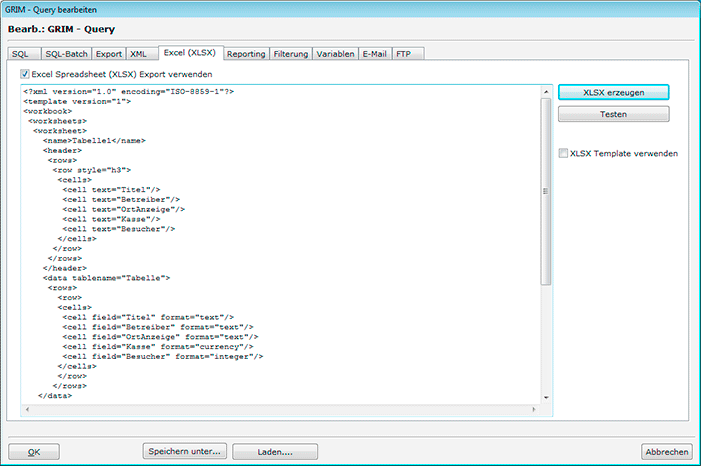Switch to the FTP tab

click(x=403, y=53)
